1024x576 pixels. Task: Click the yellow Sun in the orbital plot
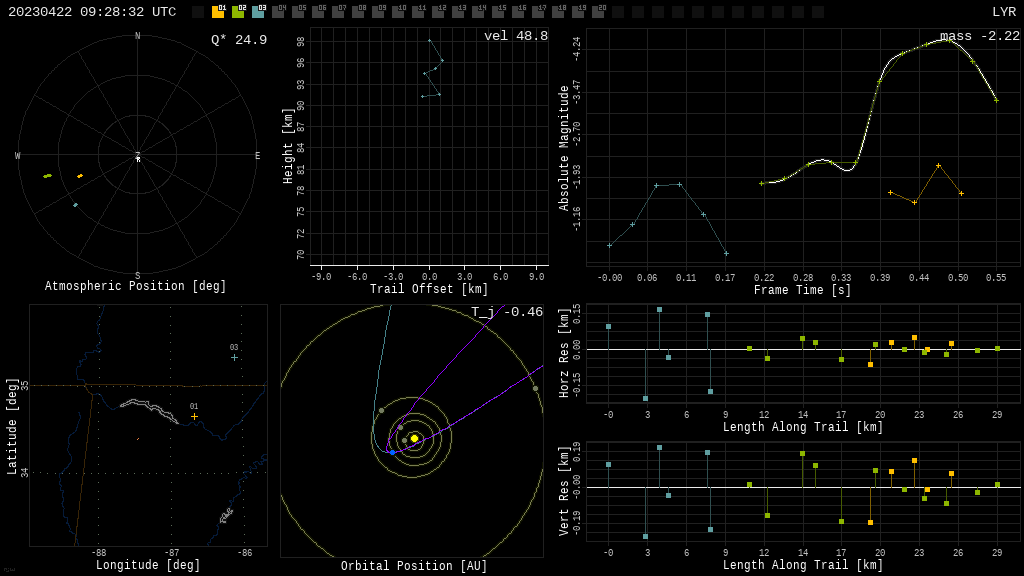coord(414,438)
